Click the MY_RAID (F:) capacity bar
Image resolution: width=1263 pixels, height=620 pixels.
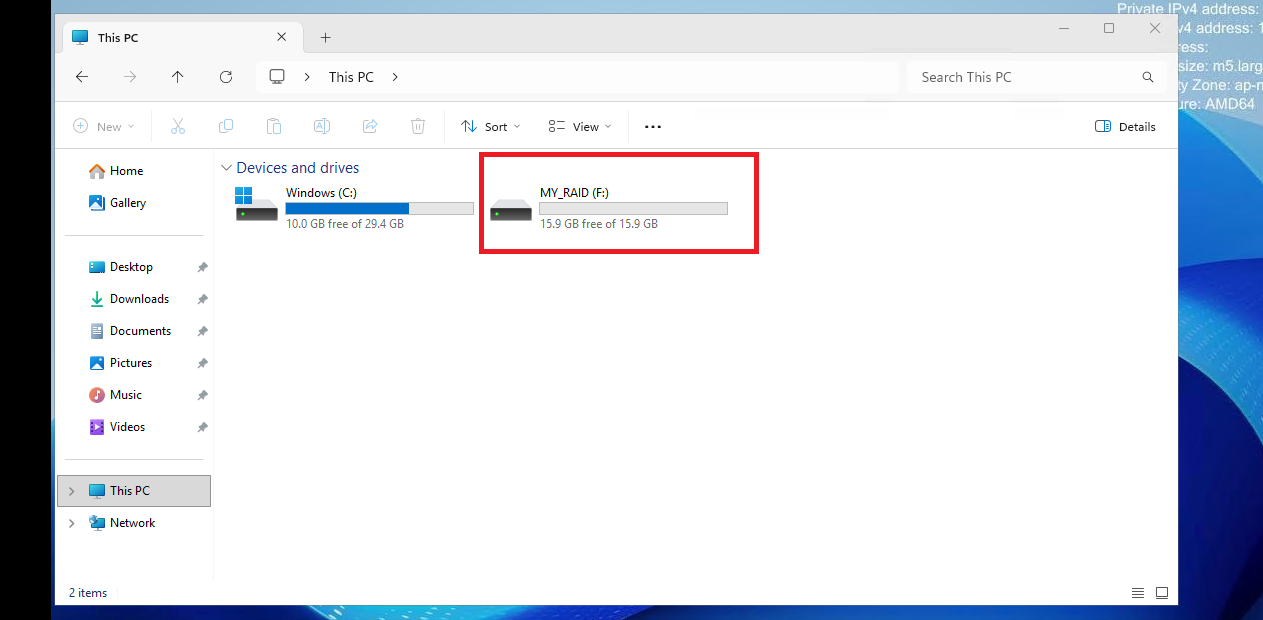pyautogui.click(x=633, y=208)
